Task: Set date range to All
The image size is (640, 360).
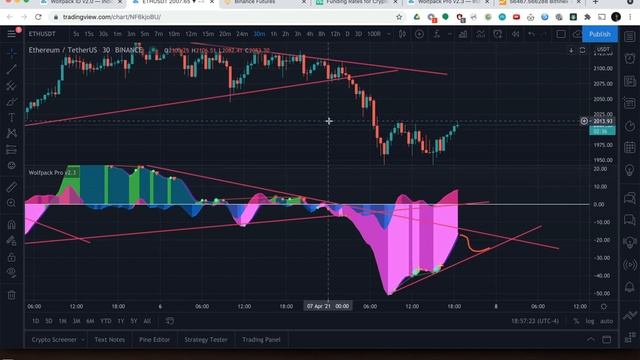Action: tap(147, 321)
